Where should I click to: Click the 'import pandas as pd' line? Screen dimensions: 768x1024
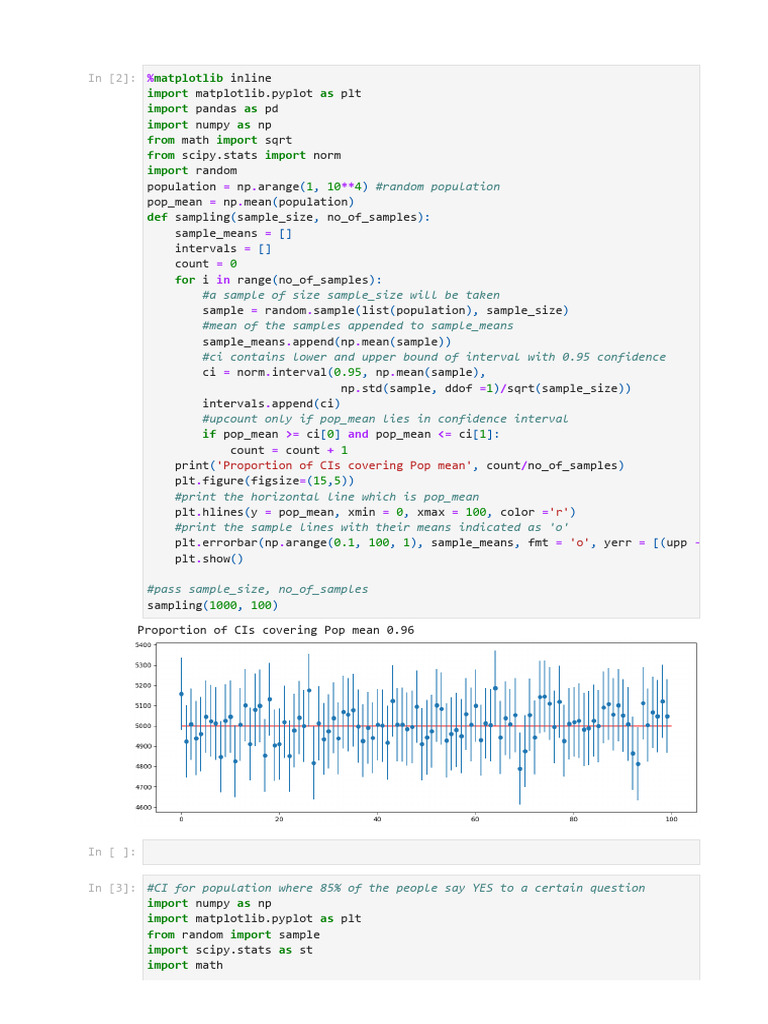[213, 109]
